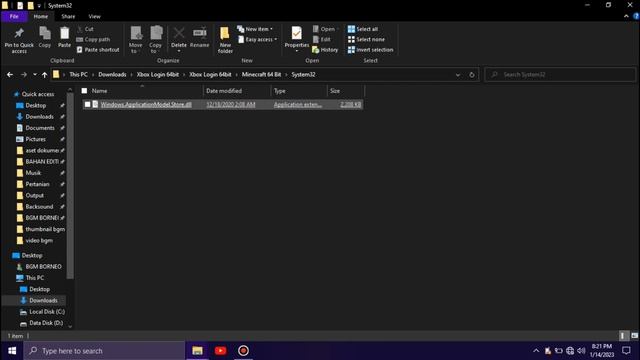Open the Quick Access Toolbar dropdown
This screenshot has width=640, height=360.
[39, 6]
